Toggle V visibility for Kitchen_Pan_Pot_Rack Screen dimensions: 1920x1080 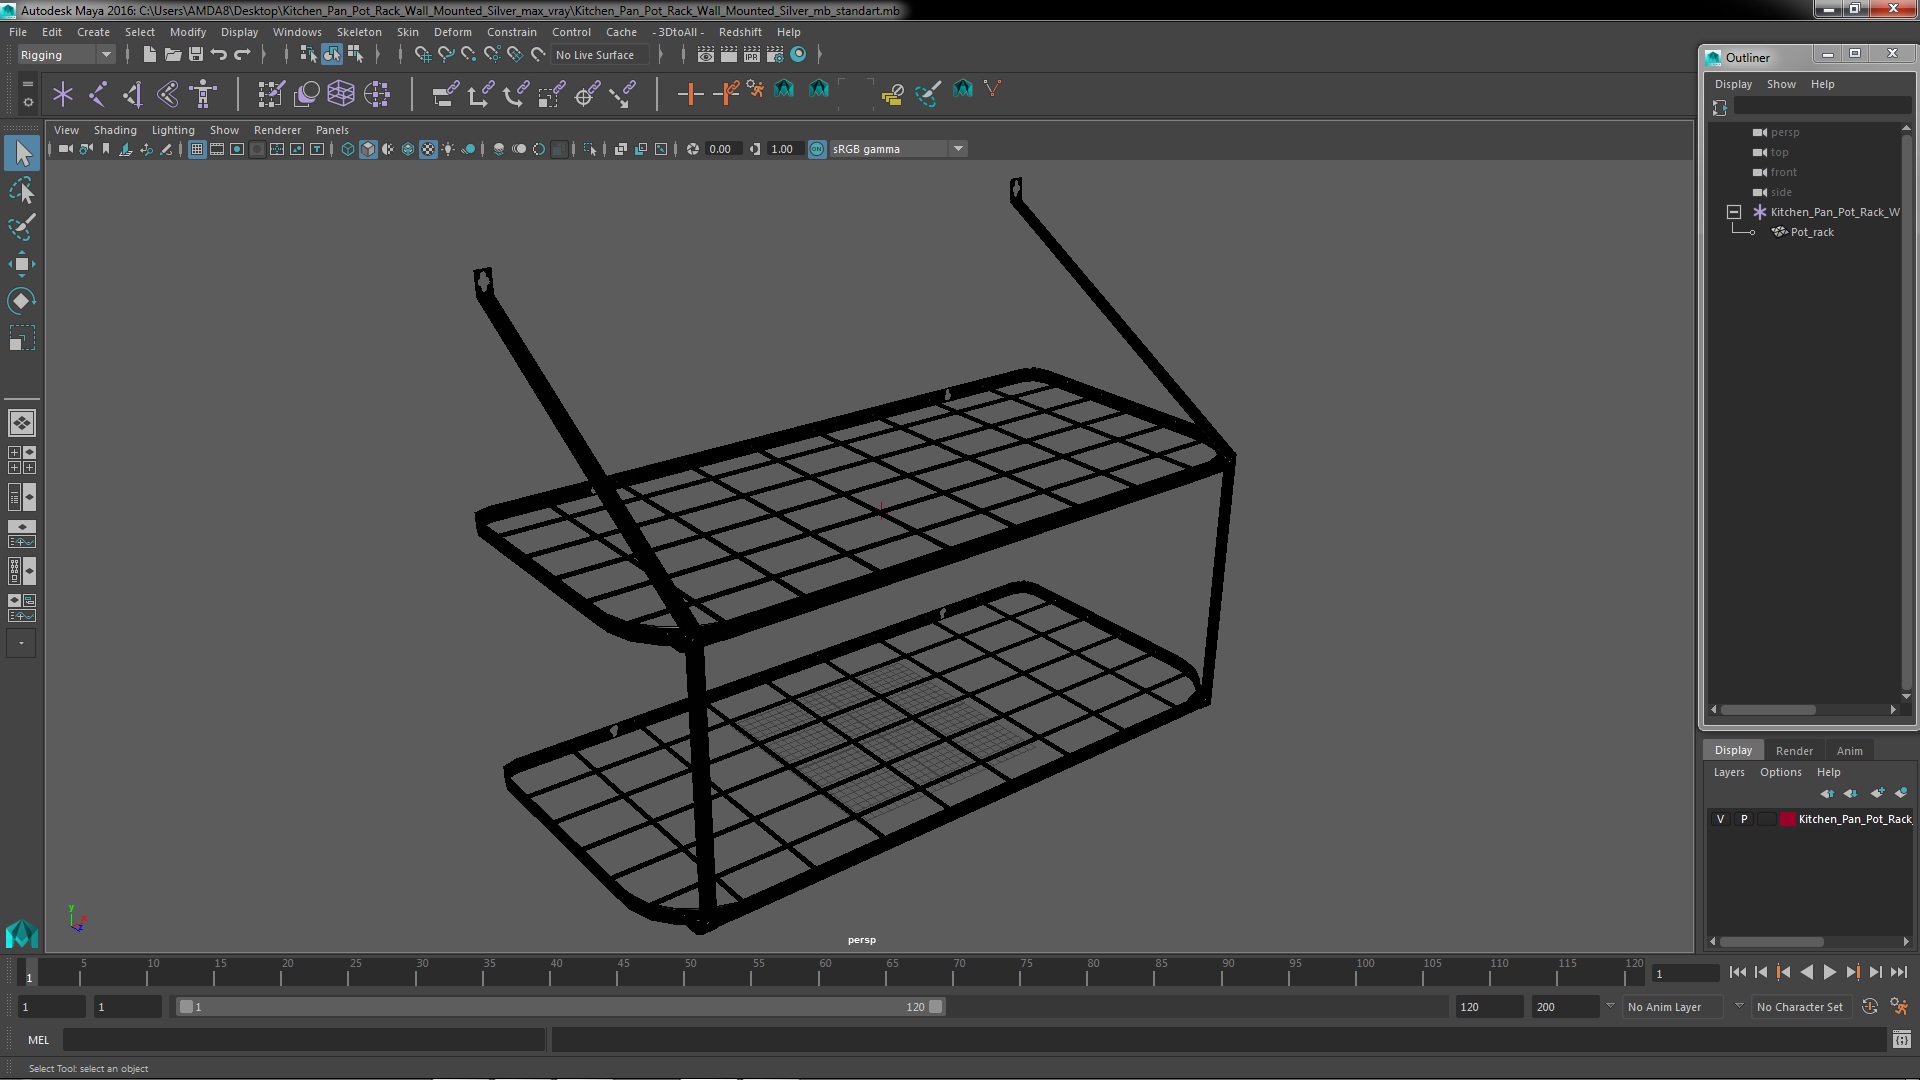coord(1721,818)
